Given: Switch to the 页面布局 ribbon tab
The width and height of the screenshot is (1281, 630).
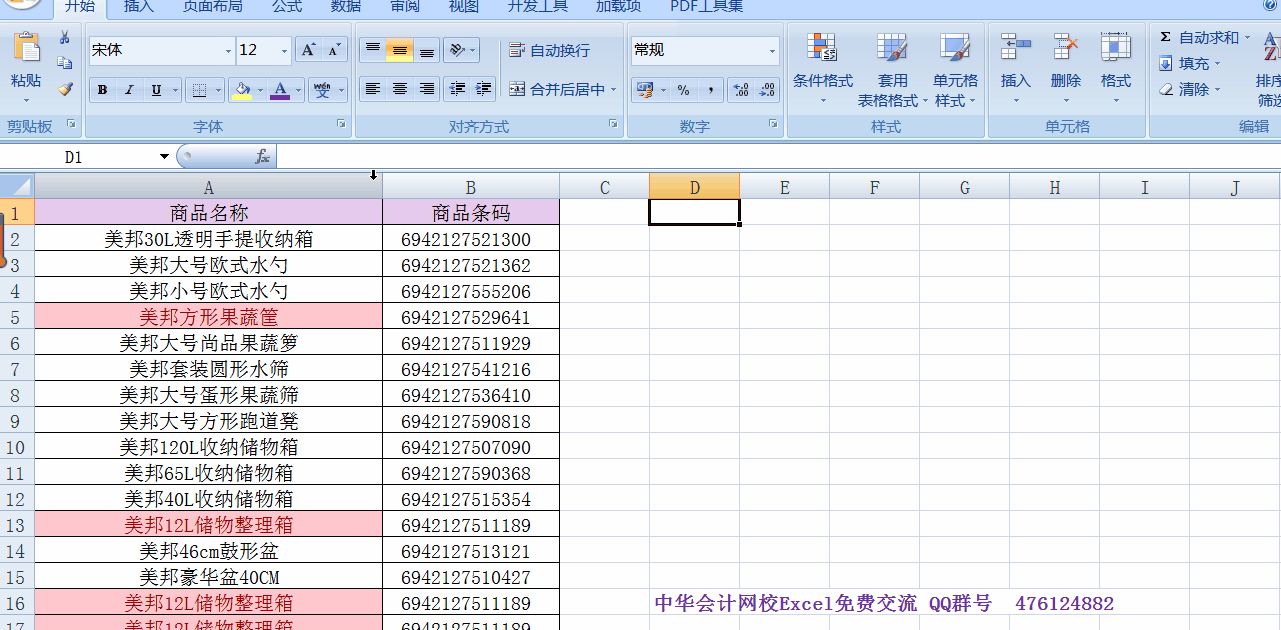Looking at the screenshot, I should coord(212,6).
